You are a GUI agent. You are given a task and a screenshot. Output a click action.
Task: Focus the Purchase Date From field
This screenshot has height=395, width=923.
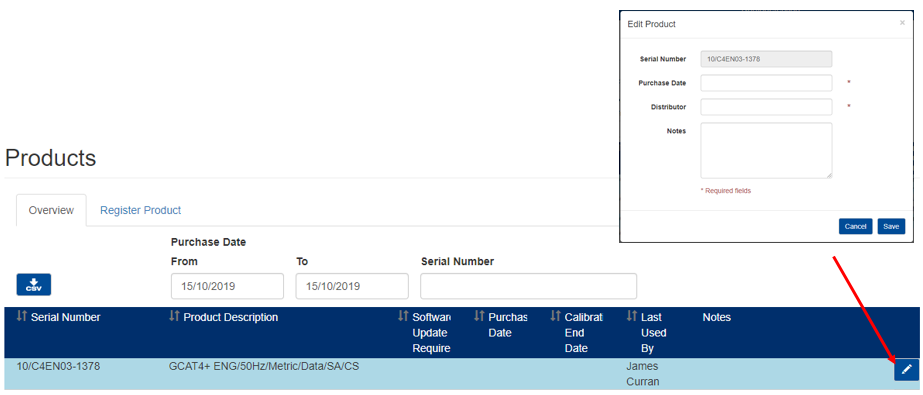click(227, 286)
